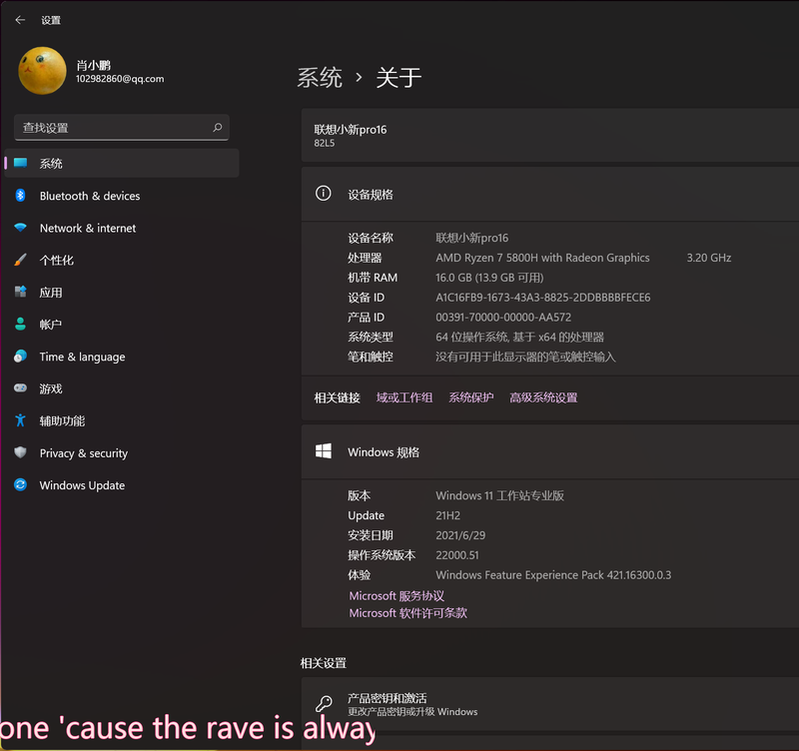Click the 游戏 gamepad icon
799x751 pixels.
click(x=20, y=388)
